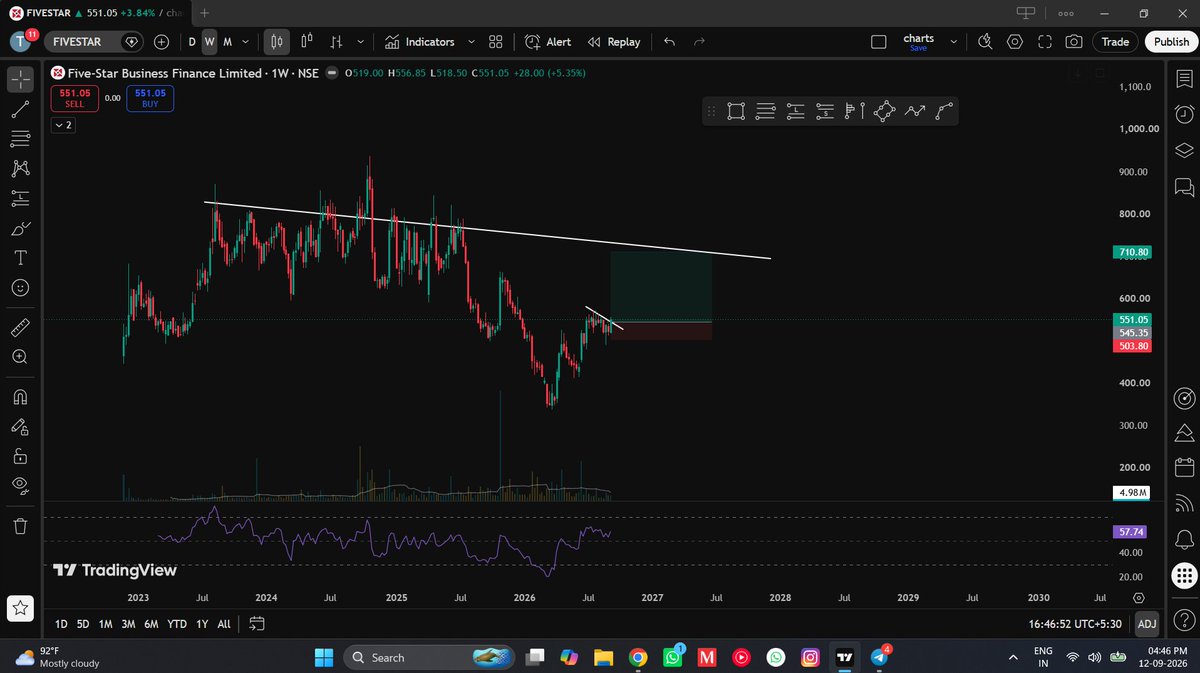Hide all drawings with the eye icon
The height and width of the screenshot is (673, 1200).
(x=20, y=486)
